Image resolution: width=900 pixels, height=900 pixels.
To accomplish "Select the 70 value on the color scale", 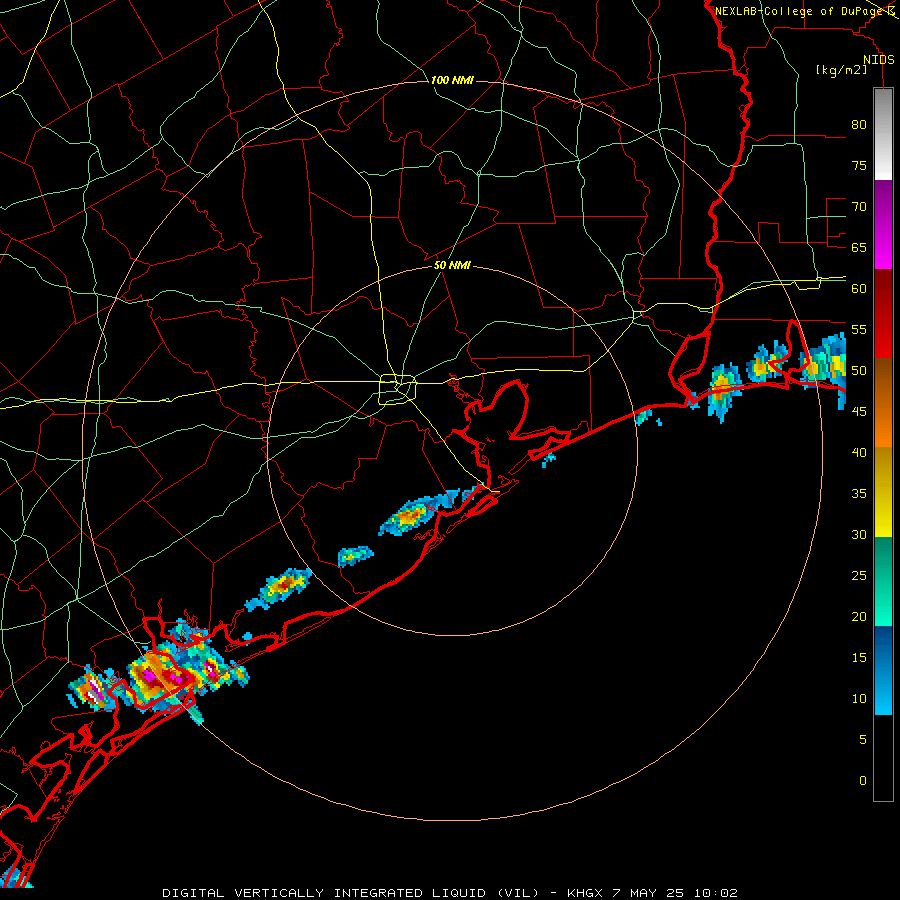I will coord(859,207).
